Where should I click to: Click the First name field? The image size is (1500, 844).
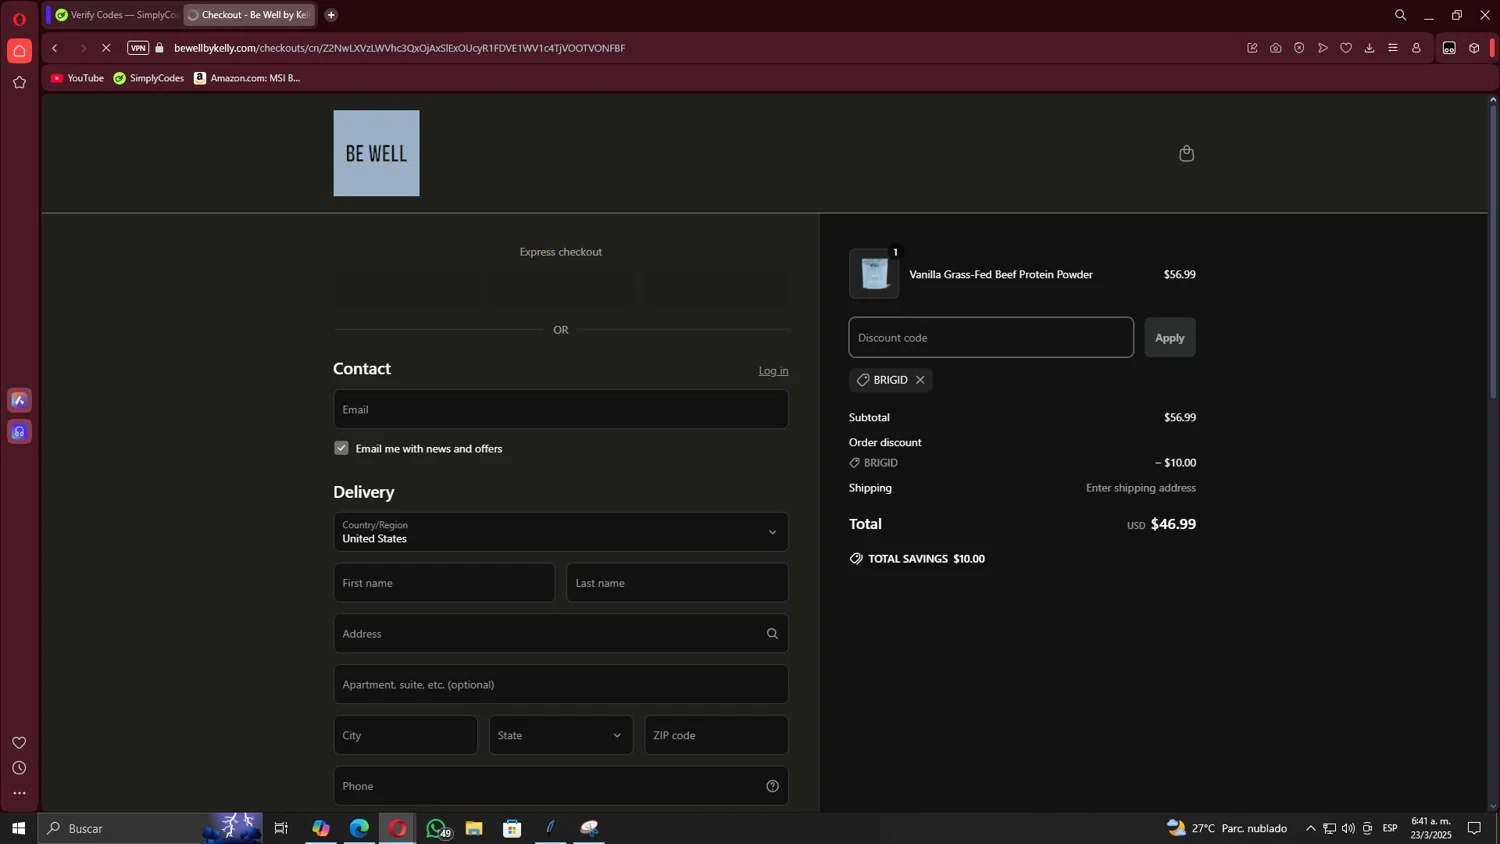pyautogui.click(x=444, y=583)
